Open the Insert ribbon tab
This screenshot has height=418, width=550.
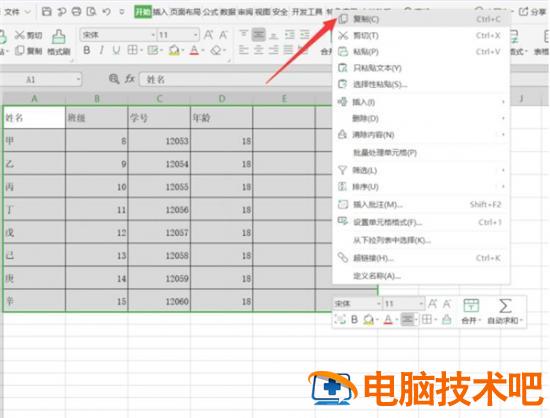coord(160,12)
